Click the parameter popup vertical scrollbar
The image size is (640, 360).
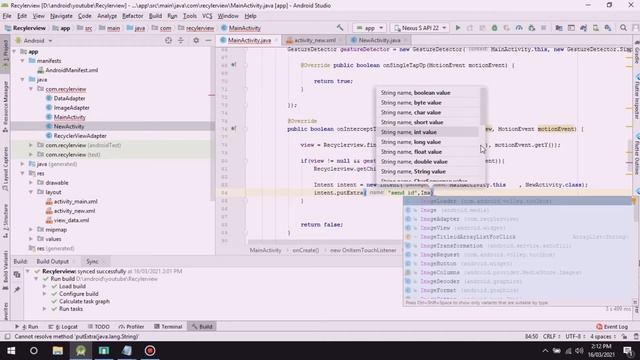[483, 107]
